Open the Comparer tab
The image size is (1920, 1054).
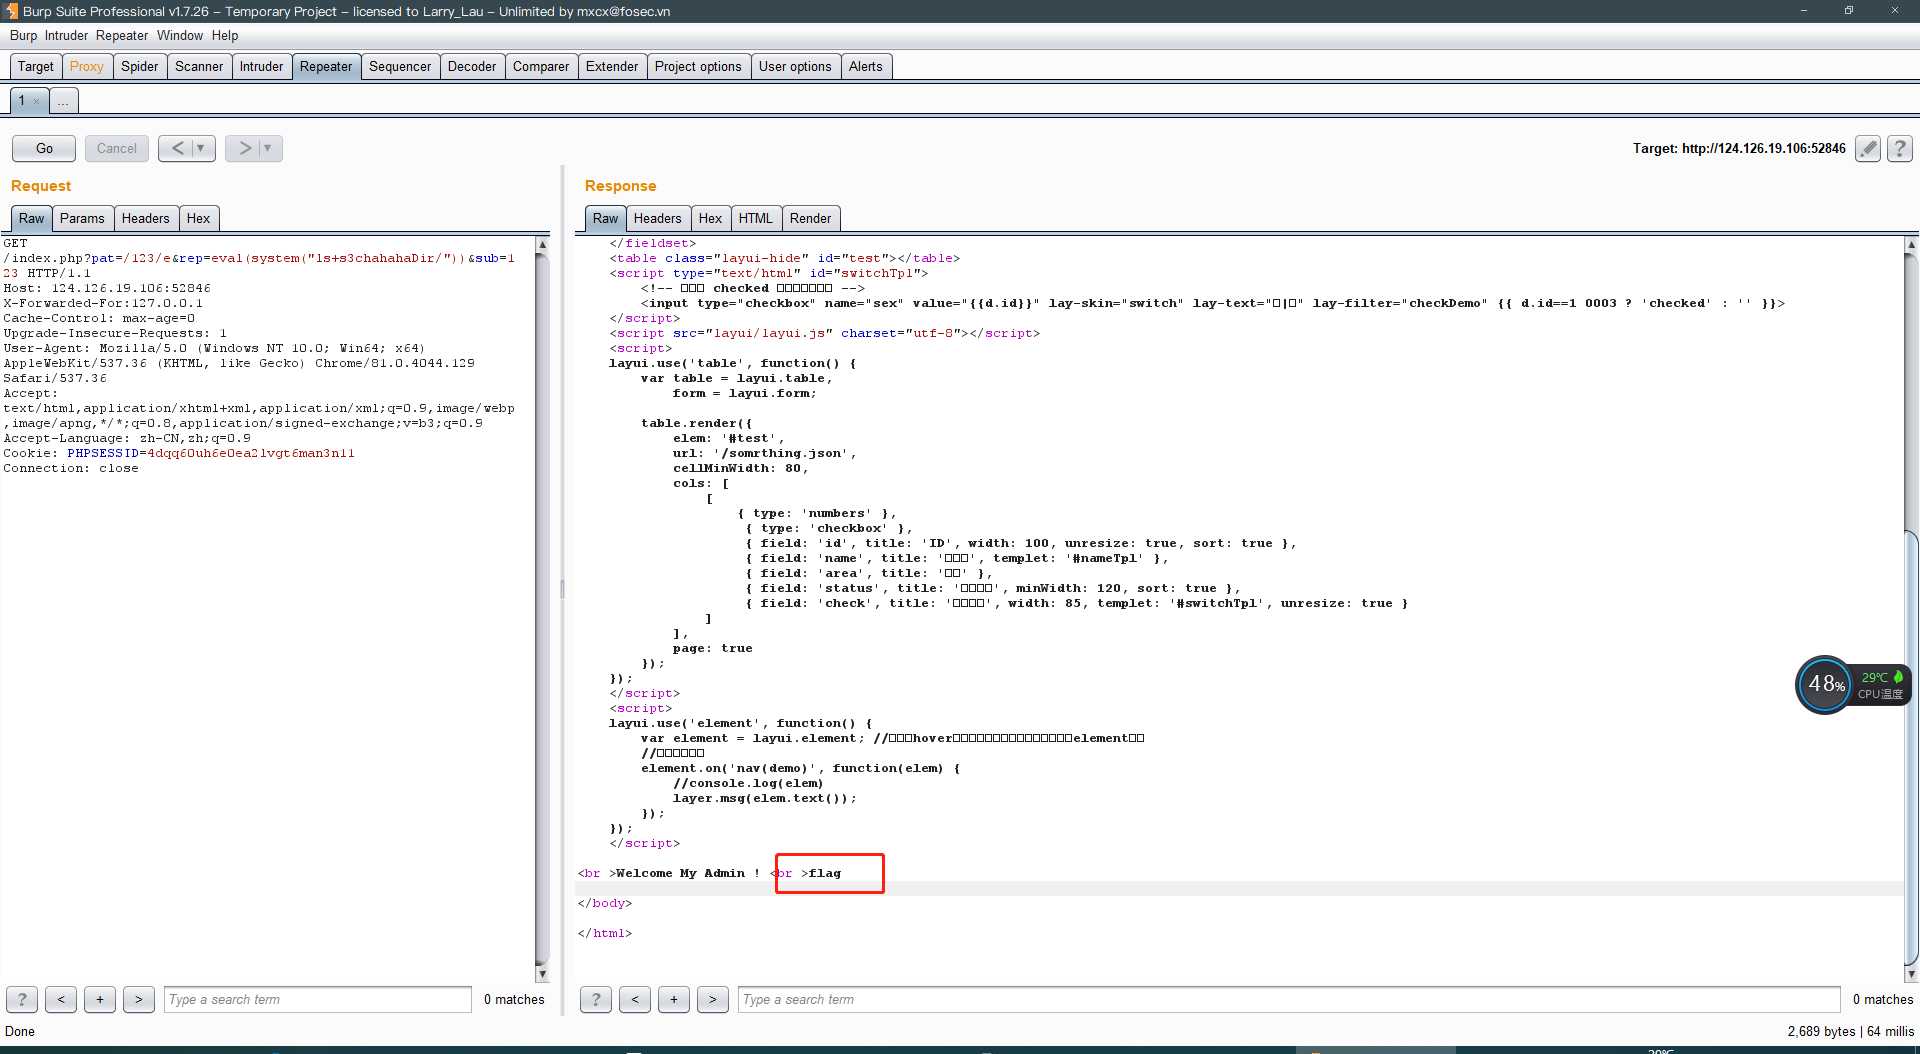tap(541, 66)
